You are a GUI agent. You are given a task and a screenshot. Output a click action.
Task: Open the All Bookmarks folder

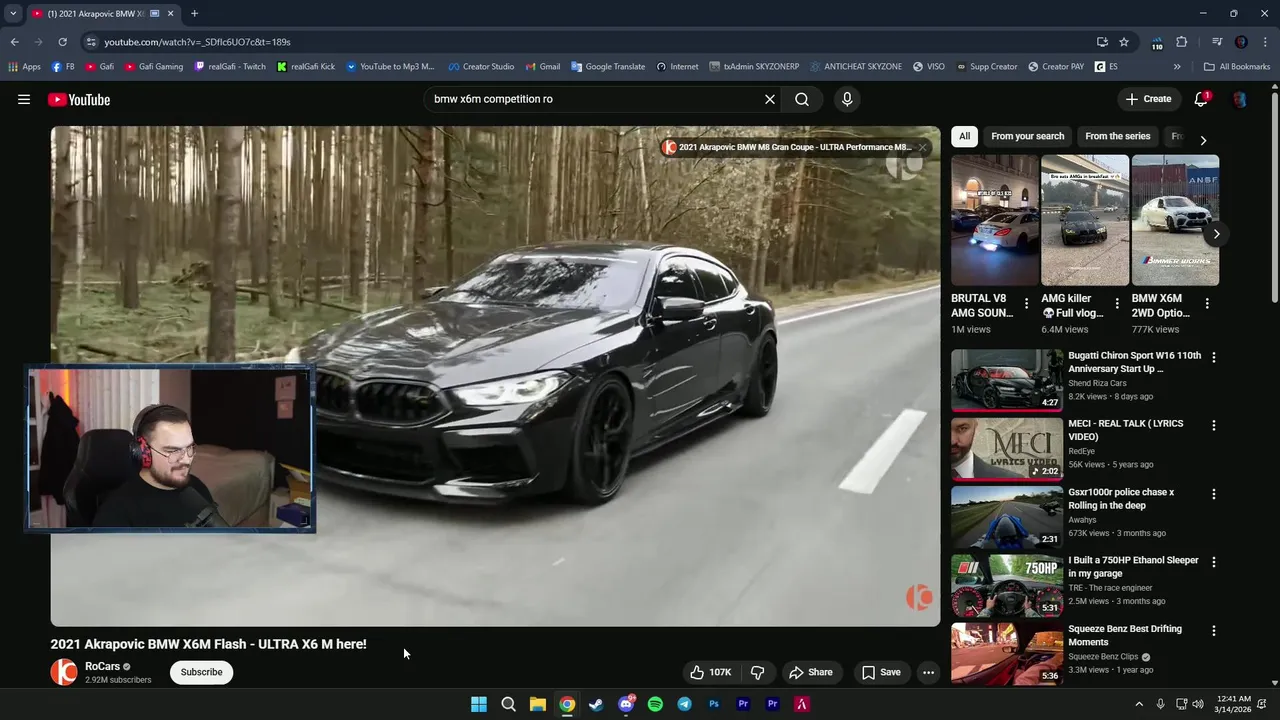[1237, 67]
